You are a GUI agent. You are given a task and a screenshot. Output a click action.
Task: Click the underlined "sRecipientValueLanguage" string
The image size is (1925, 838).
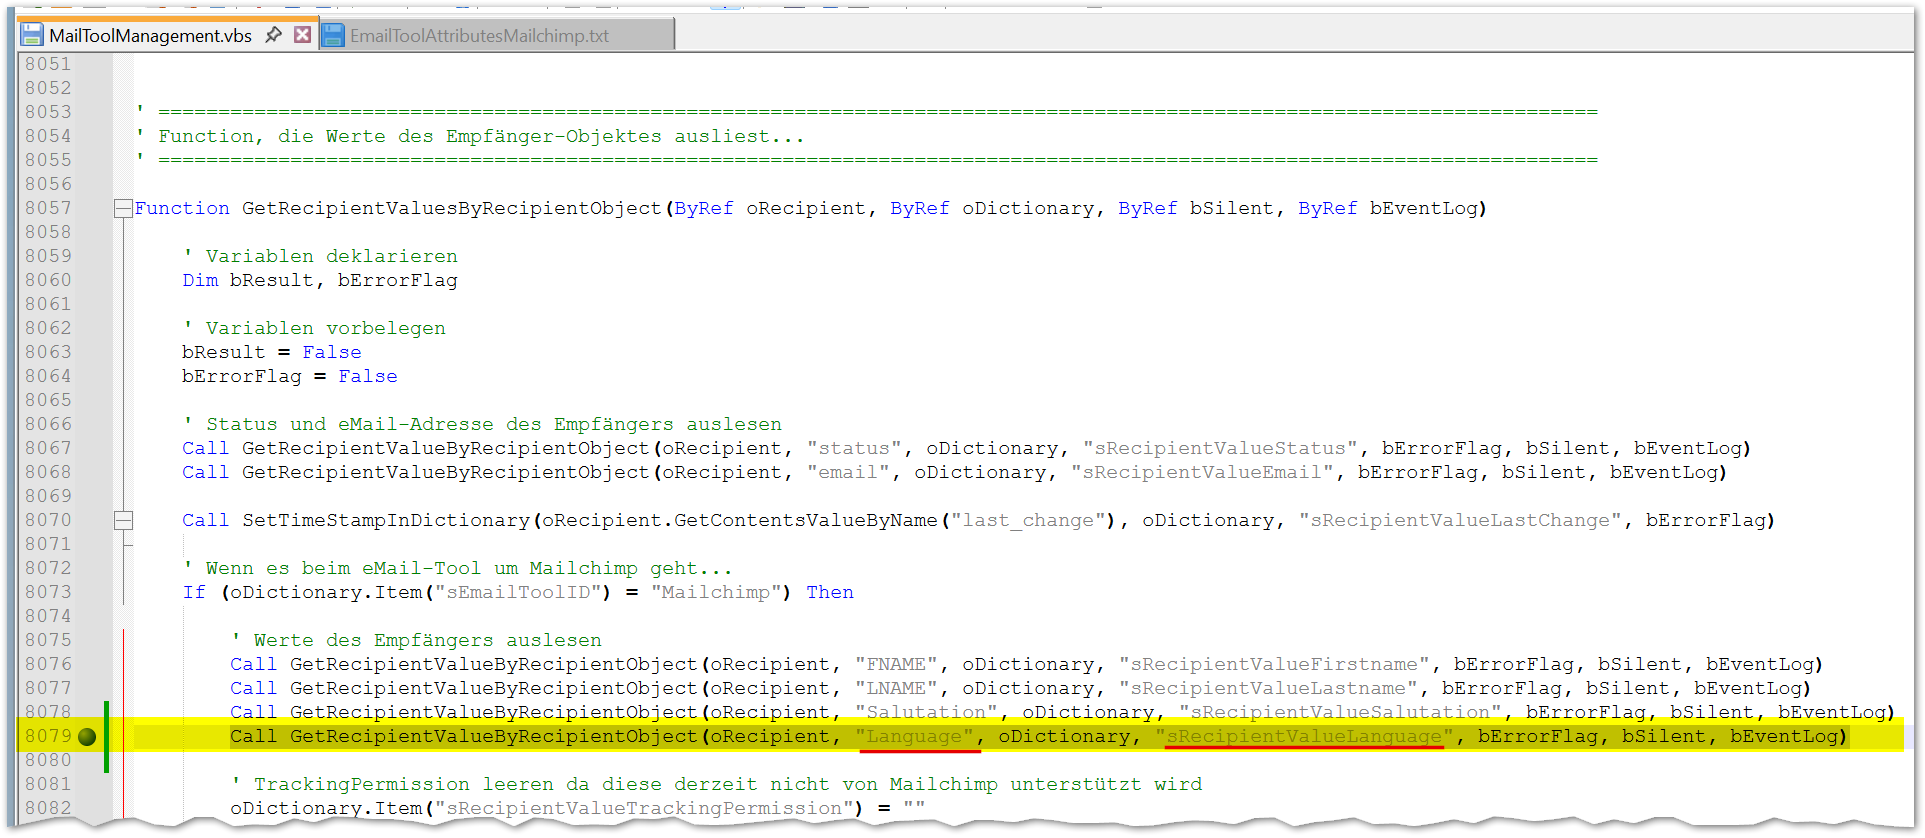(x=1304, y=737)
